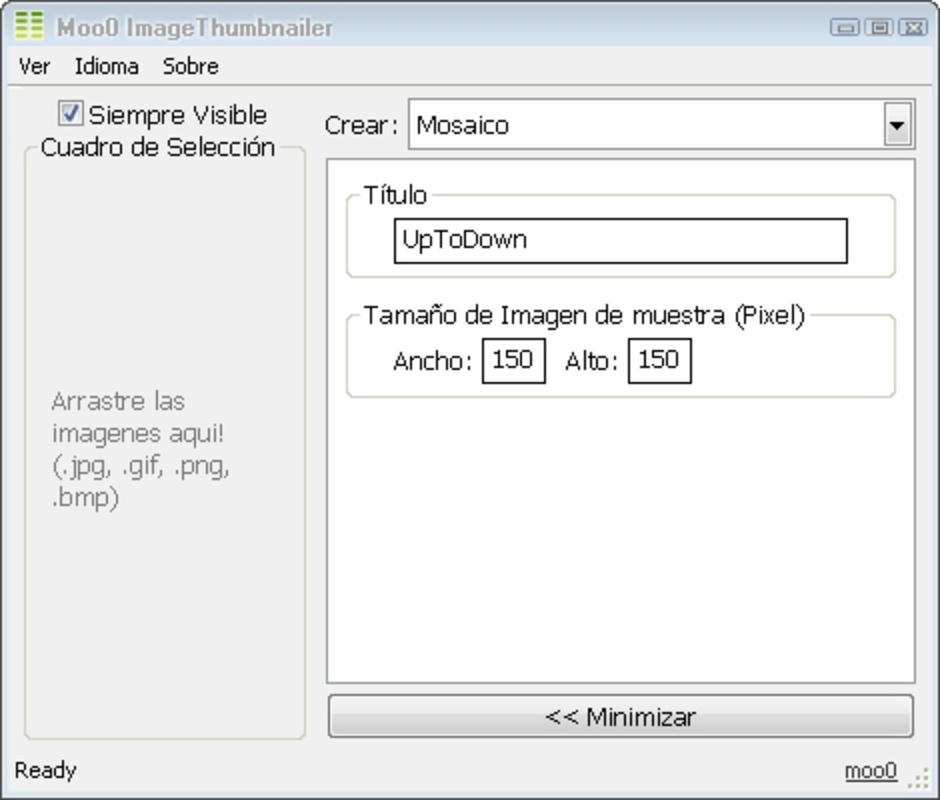
Task: Open the Idioma menu
Action: (x=105, y=66)
